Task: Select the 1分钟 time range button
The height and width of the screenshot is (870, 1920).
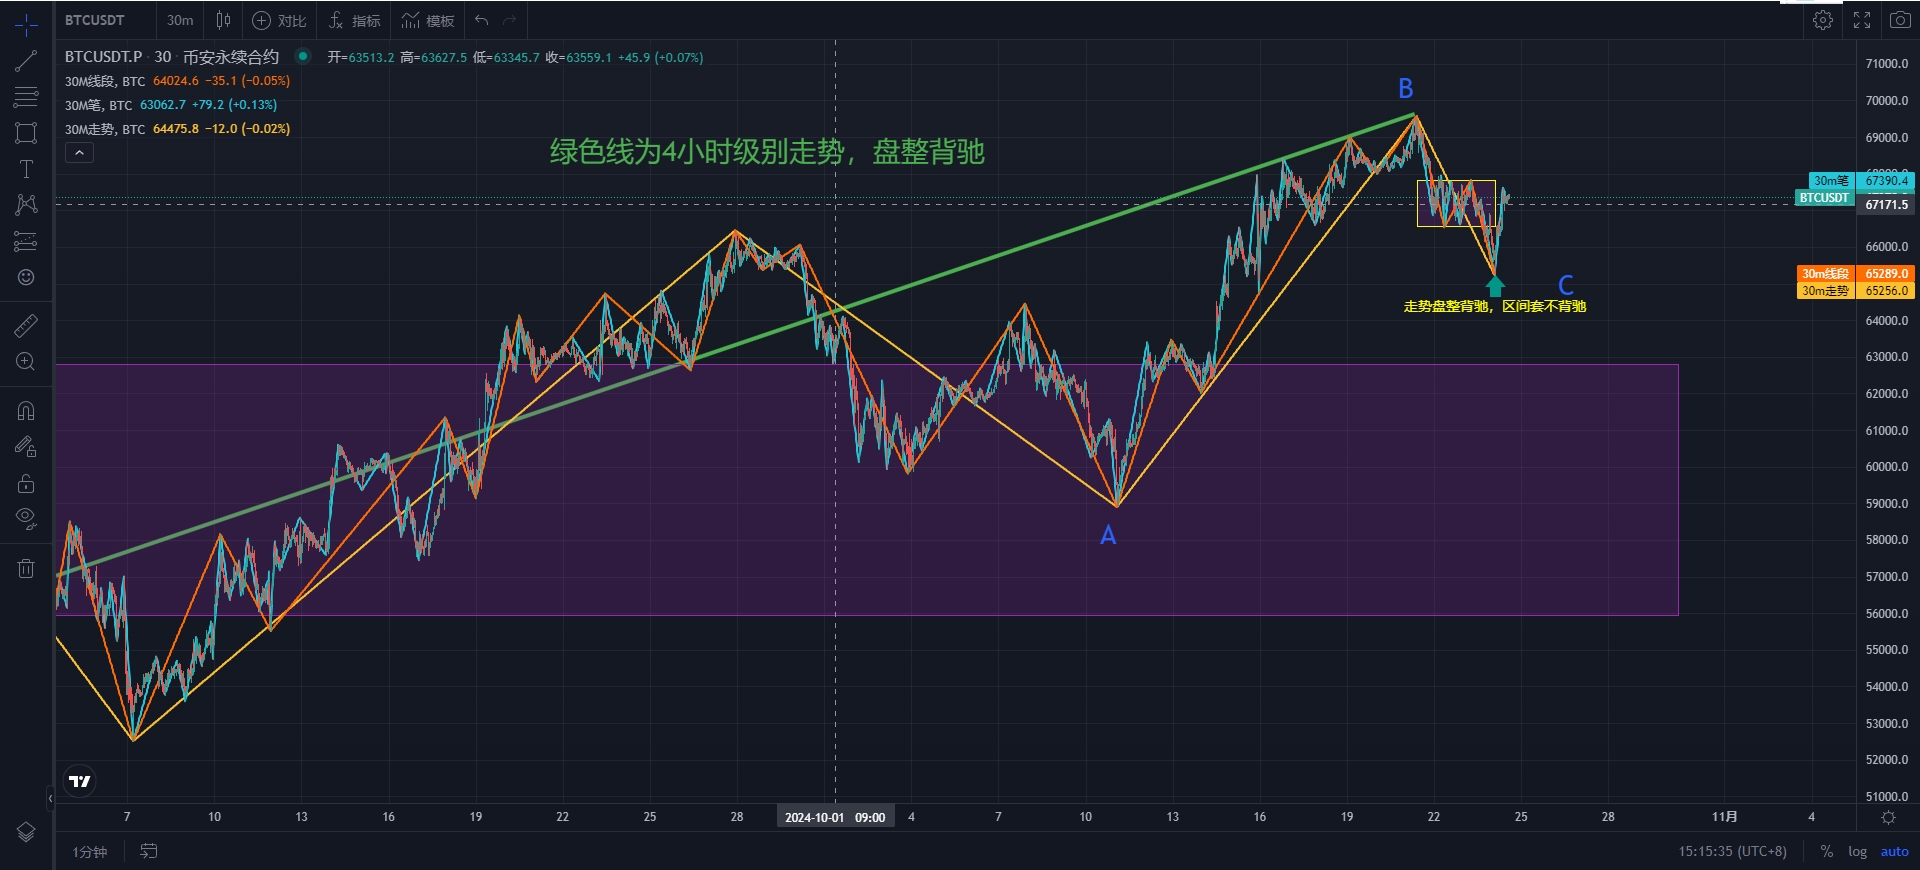Action: coord(89,852)
